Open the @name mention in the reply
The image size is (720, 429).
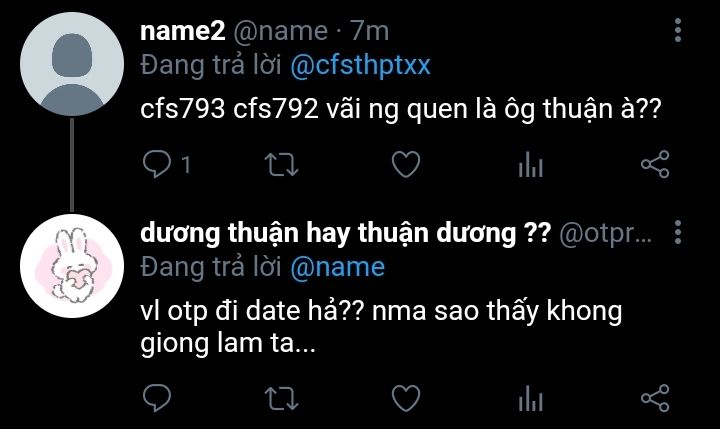338,267
